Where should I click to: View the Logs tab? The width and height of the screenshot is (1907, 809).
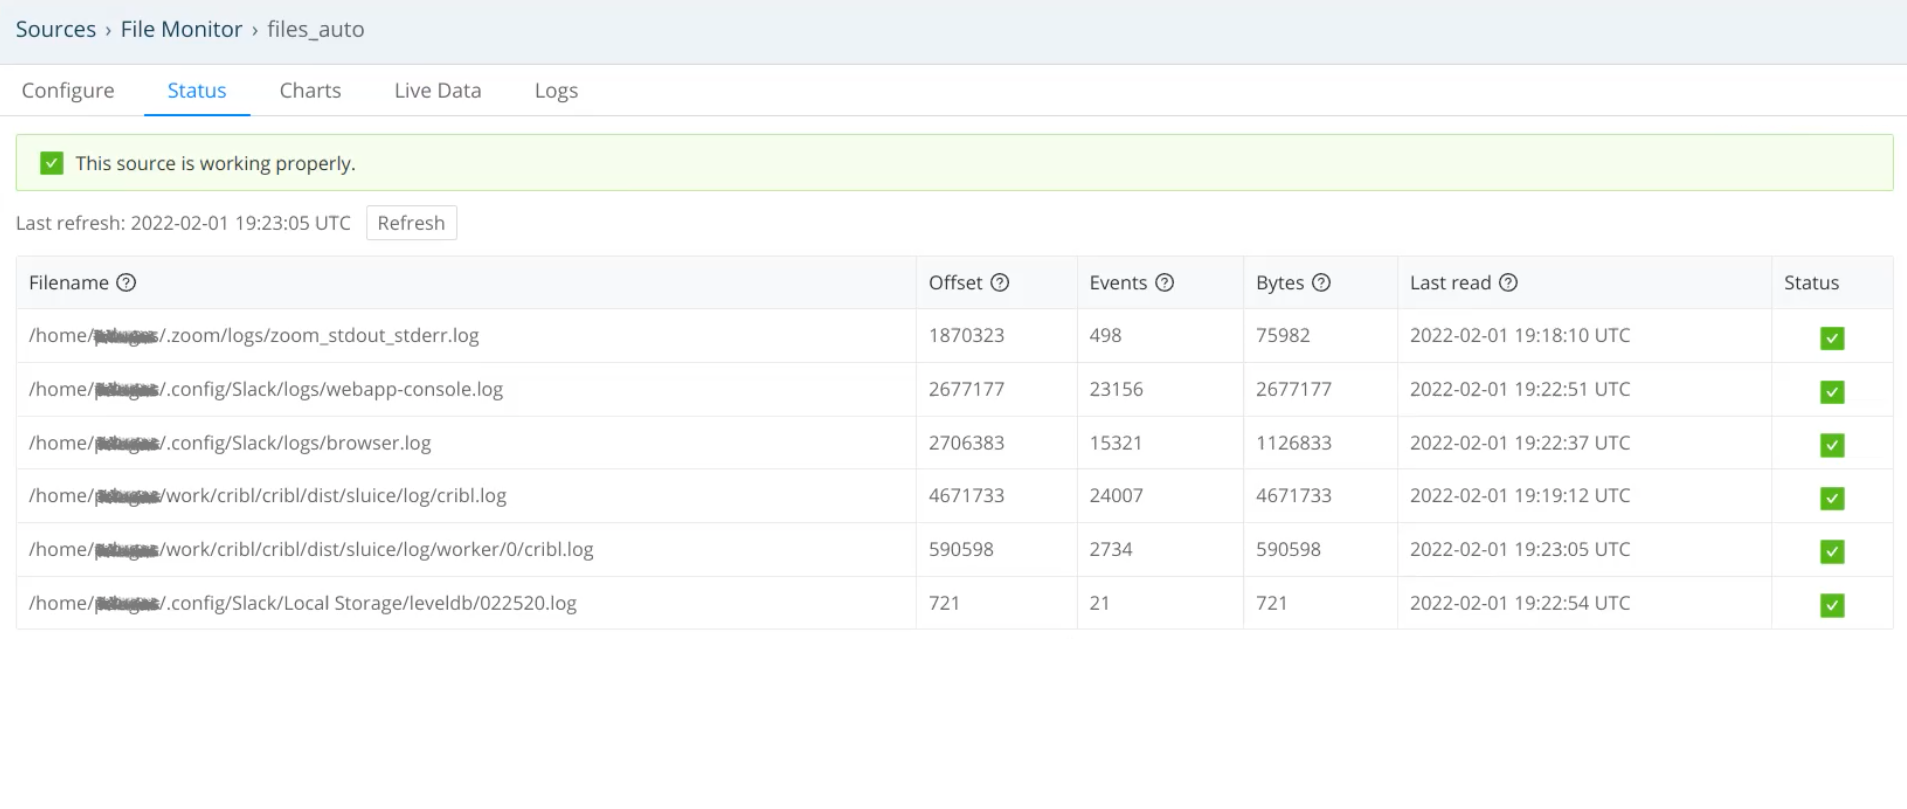click(x=556, y=90)
